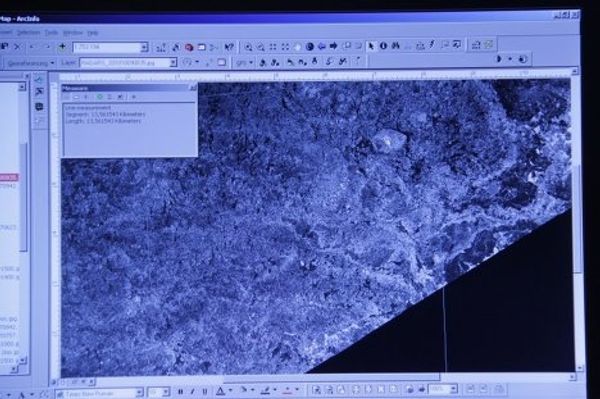Open the font size dropdown
600x399 pixels.
click(x=166, y=392)
